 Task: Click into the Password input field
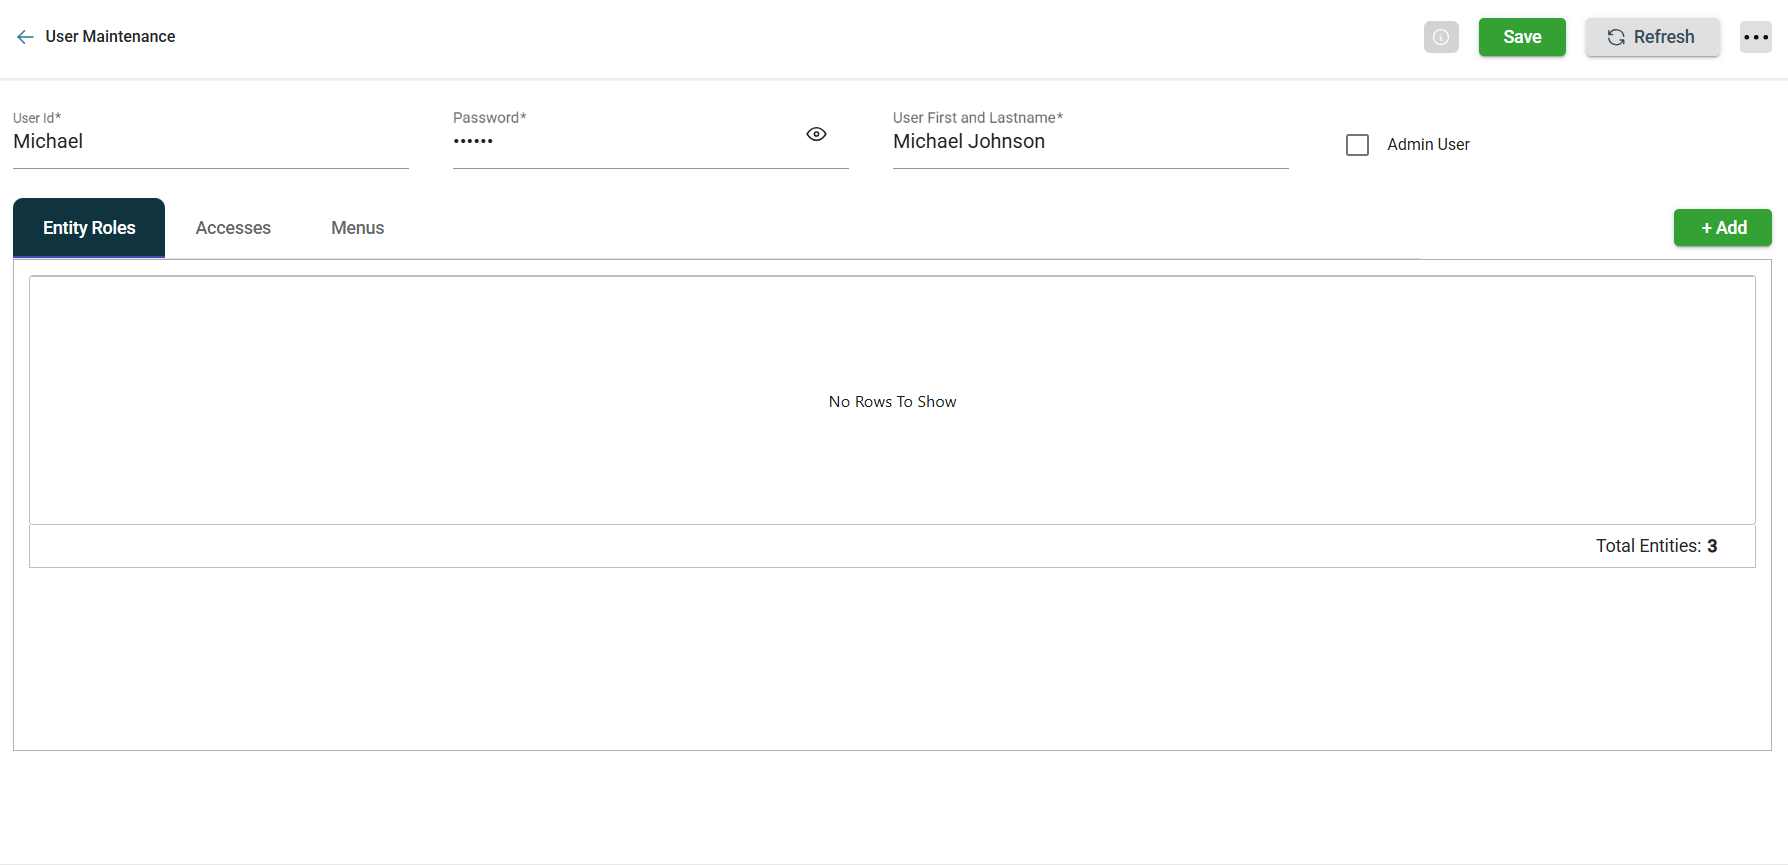620,142
